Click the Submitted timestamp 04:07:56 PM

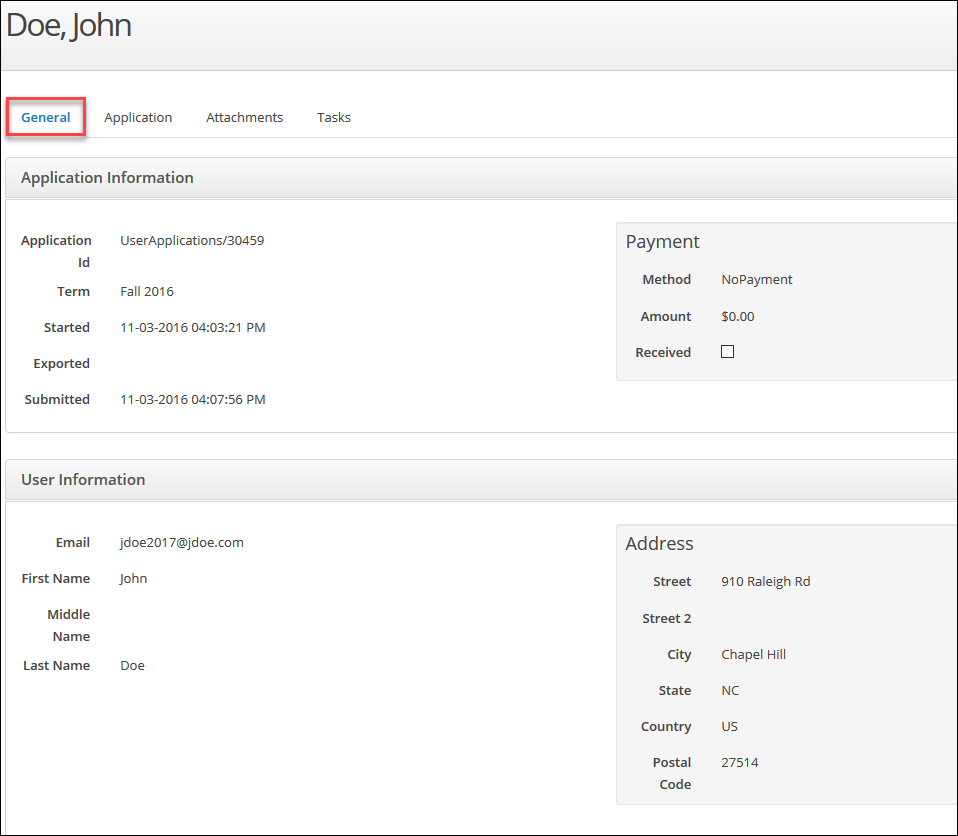tap(192, 400)
